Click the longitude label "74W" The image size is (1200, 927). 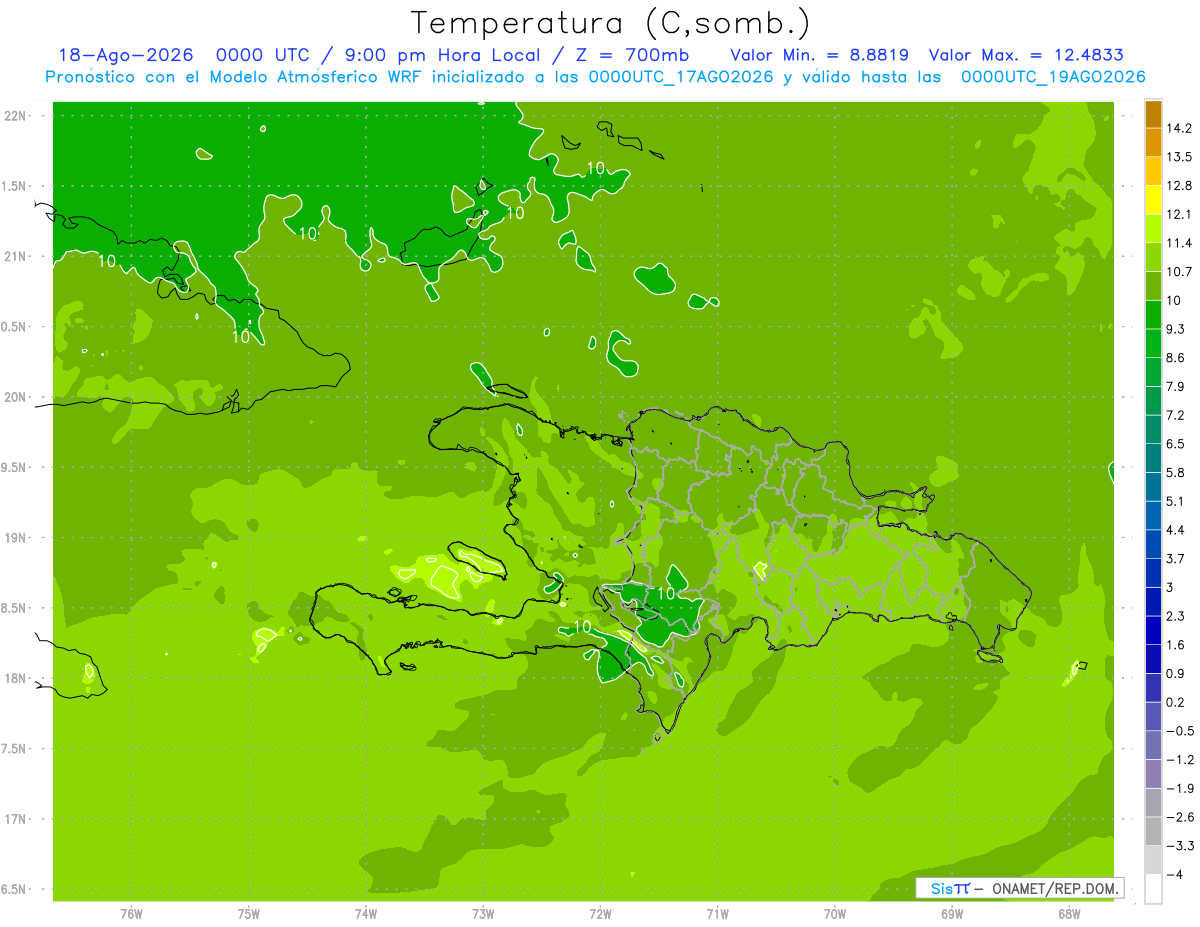[x=366, y=914]
